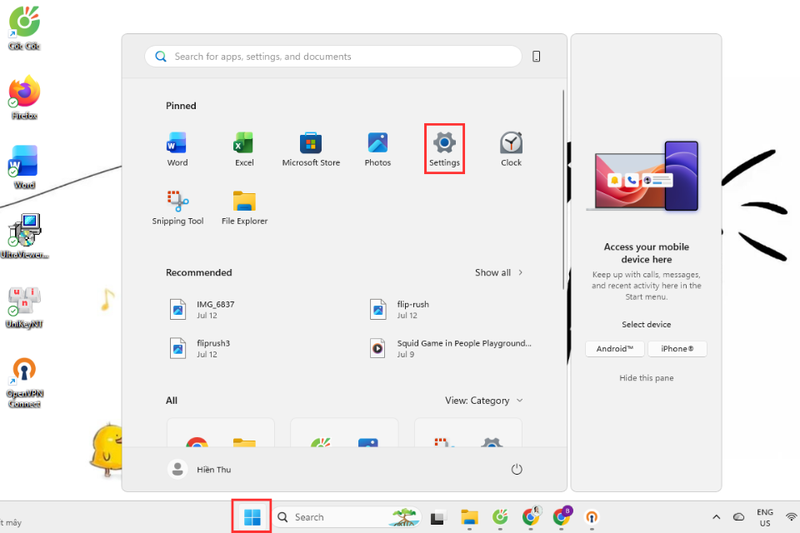Open recommended file flip-rush
This screenshot has width=800, height=533.
[x=399, y=309]
